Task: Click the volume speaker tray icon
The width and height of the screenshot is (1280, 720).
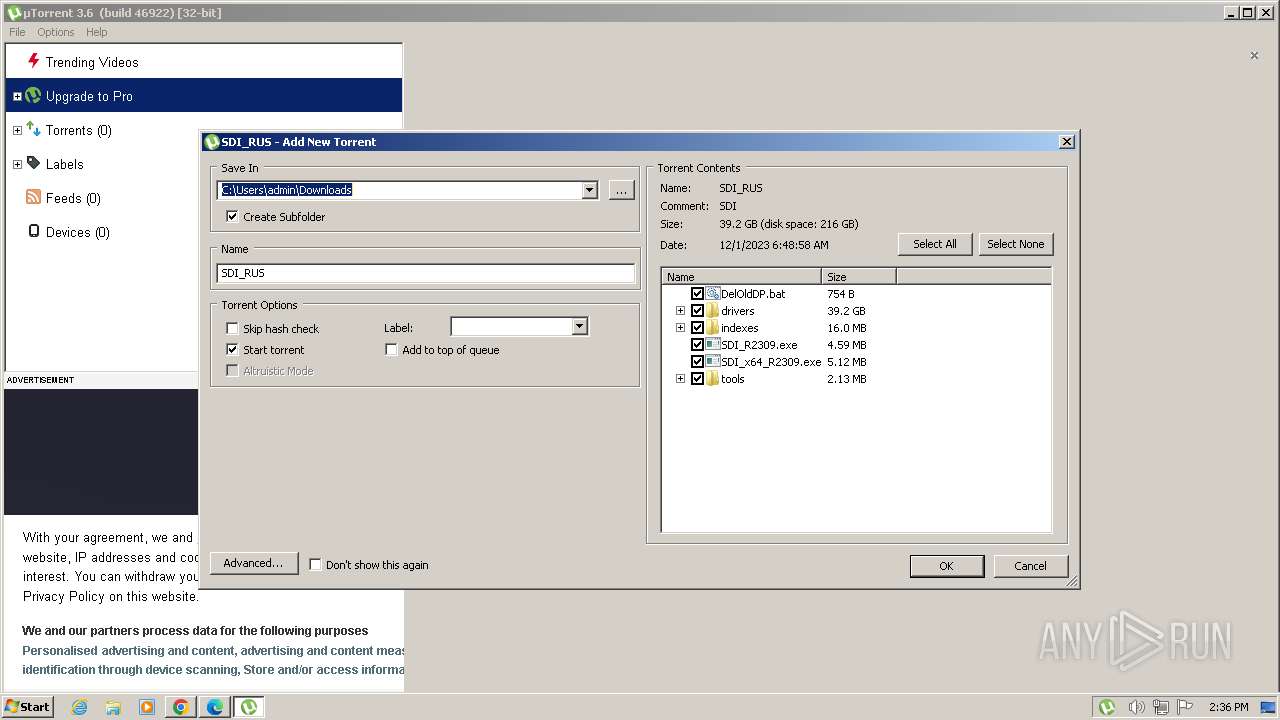Action: [x=1136, y=707]
